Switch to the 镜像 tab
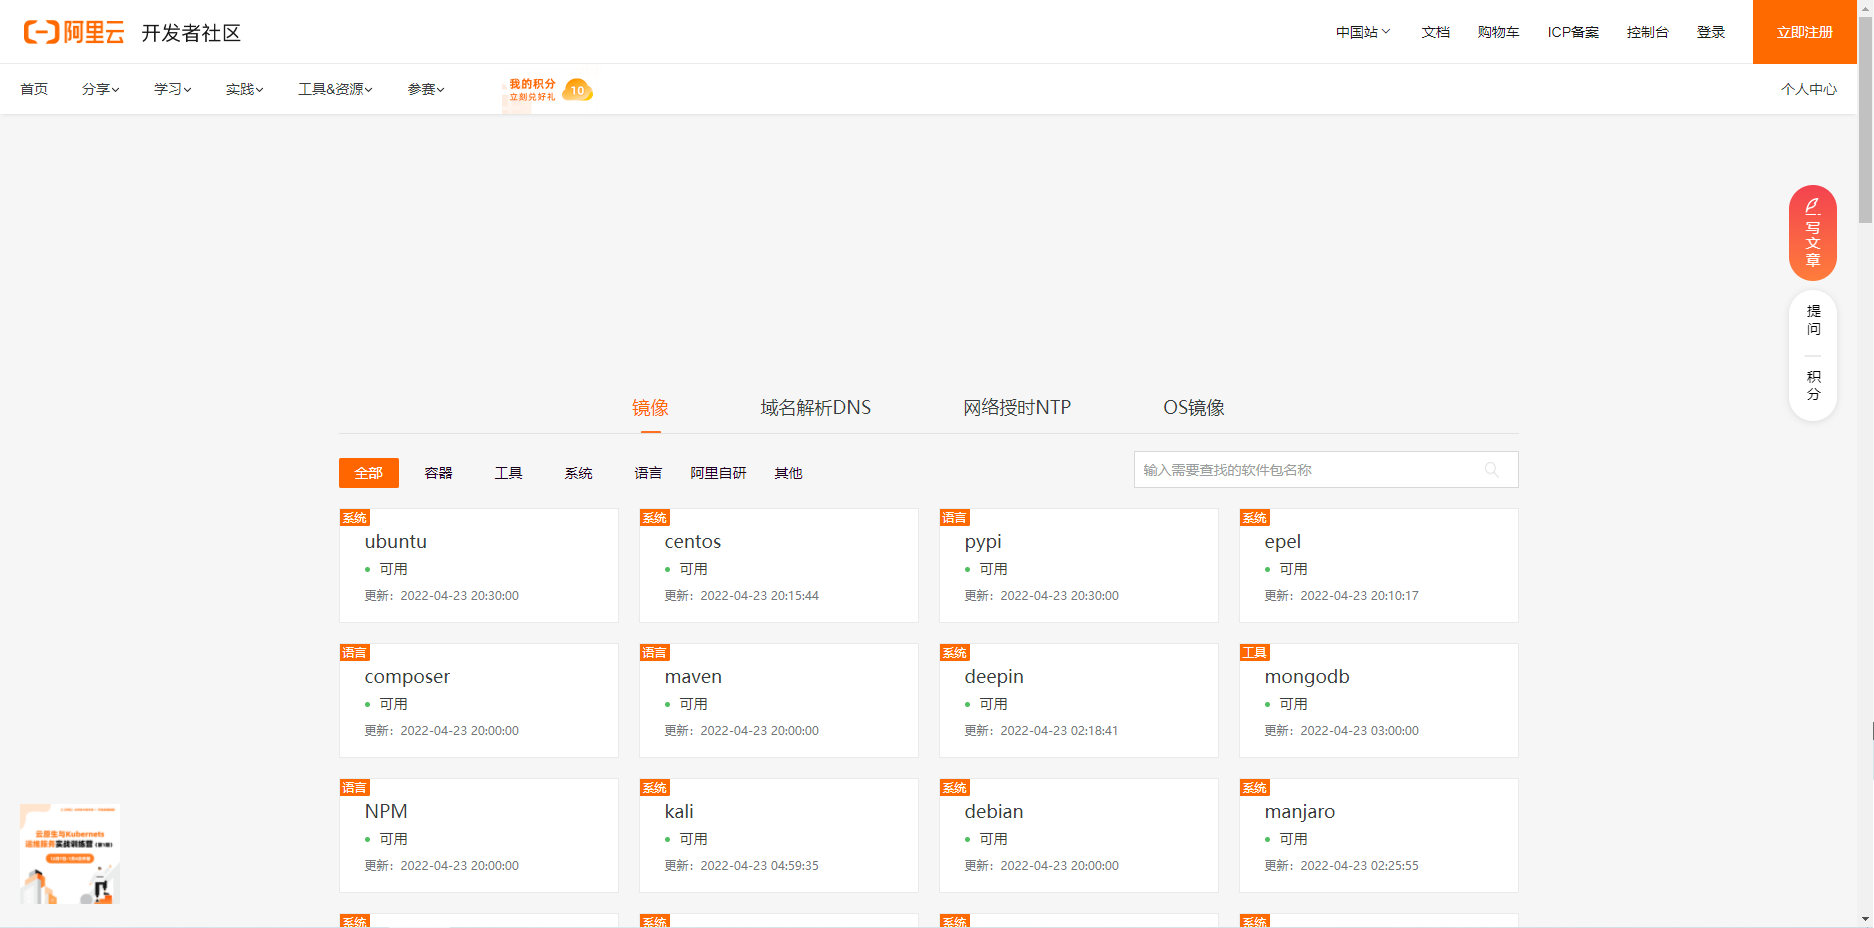 pyautogui.click(x=650, y=408)
